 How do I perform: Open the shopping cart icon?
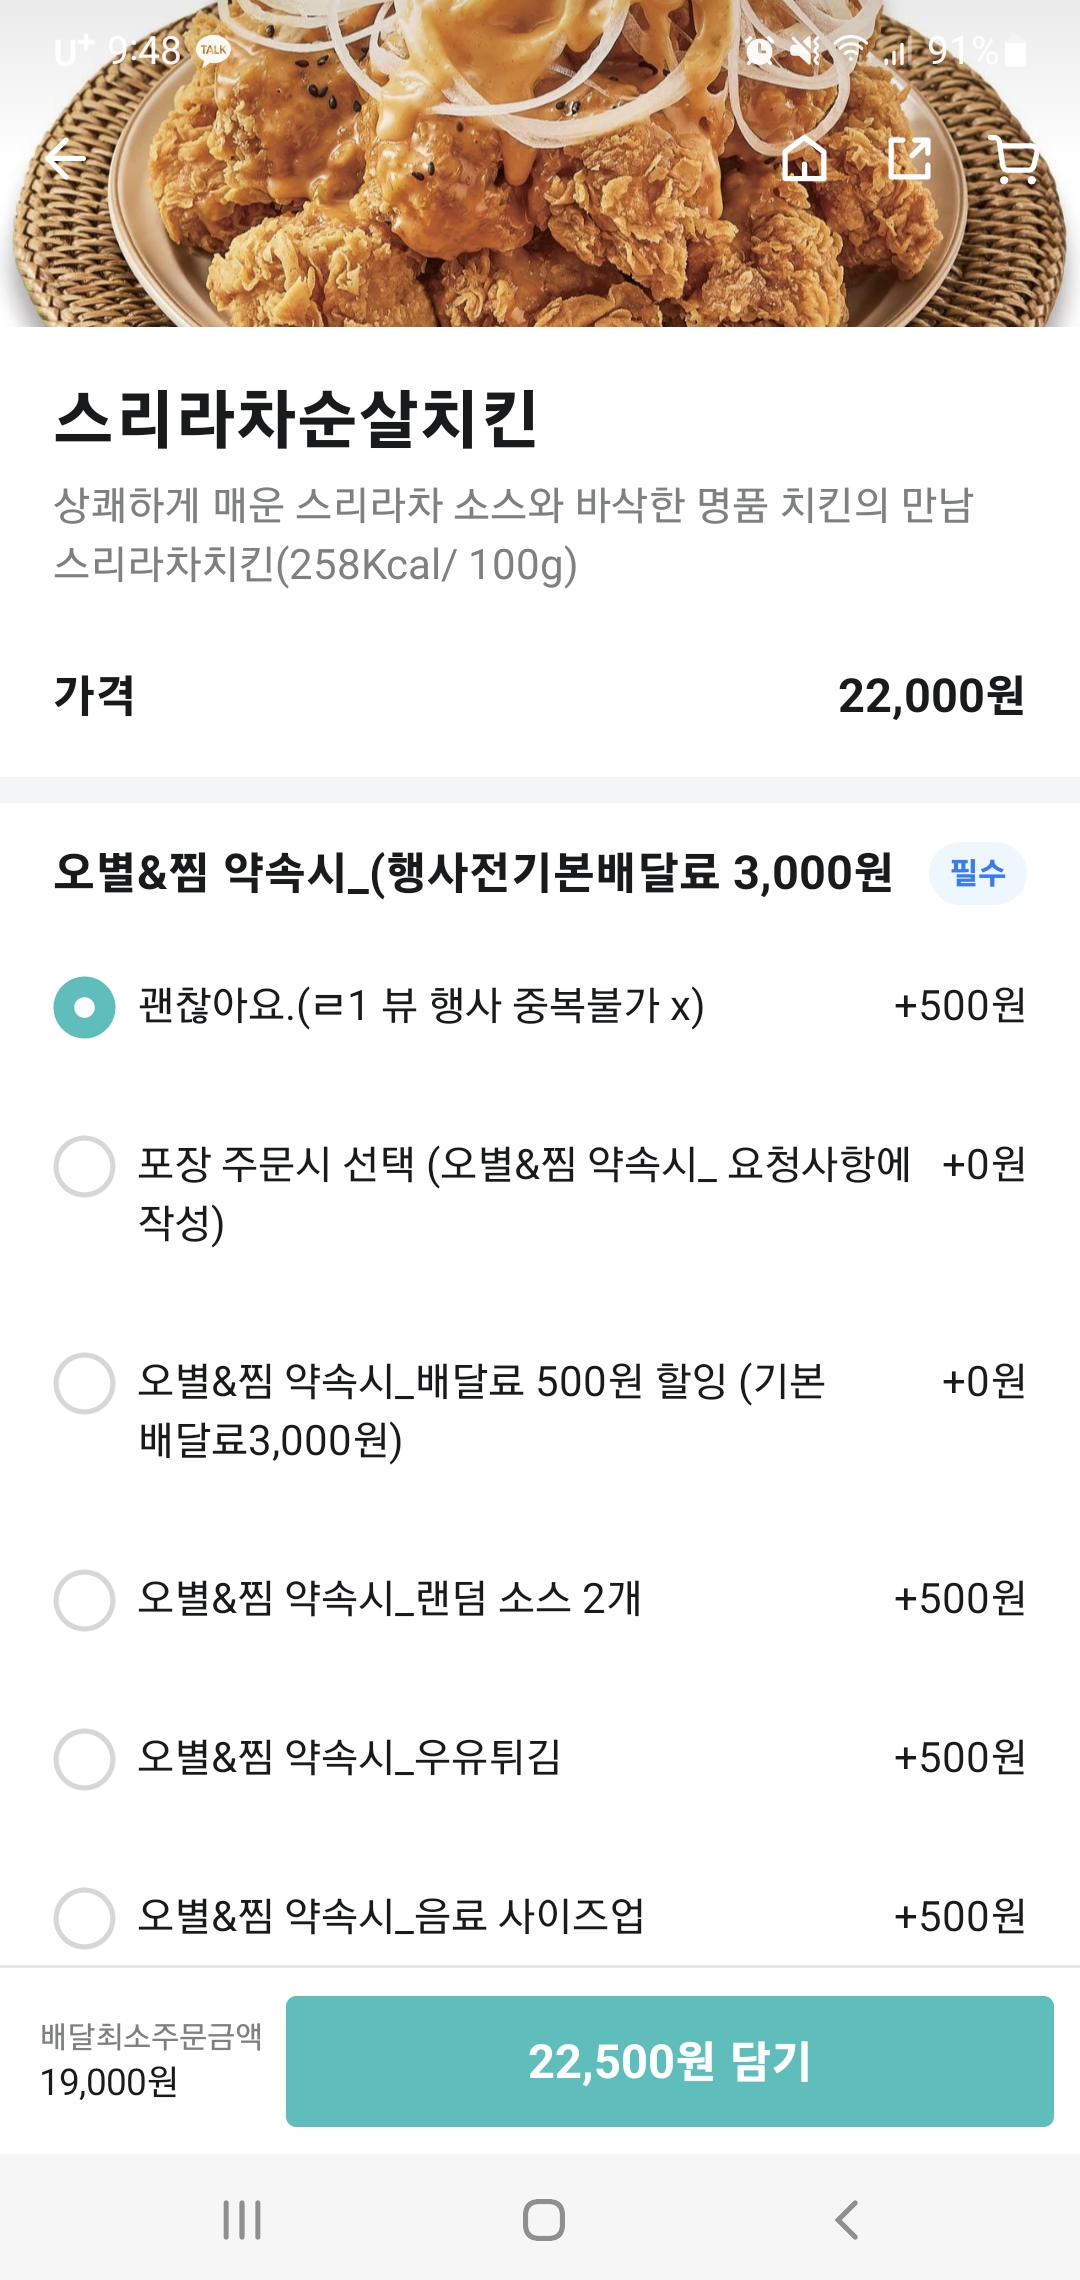1017,160
